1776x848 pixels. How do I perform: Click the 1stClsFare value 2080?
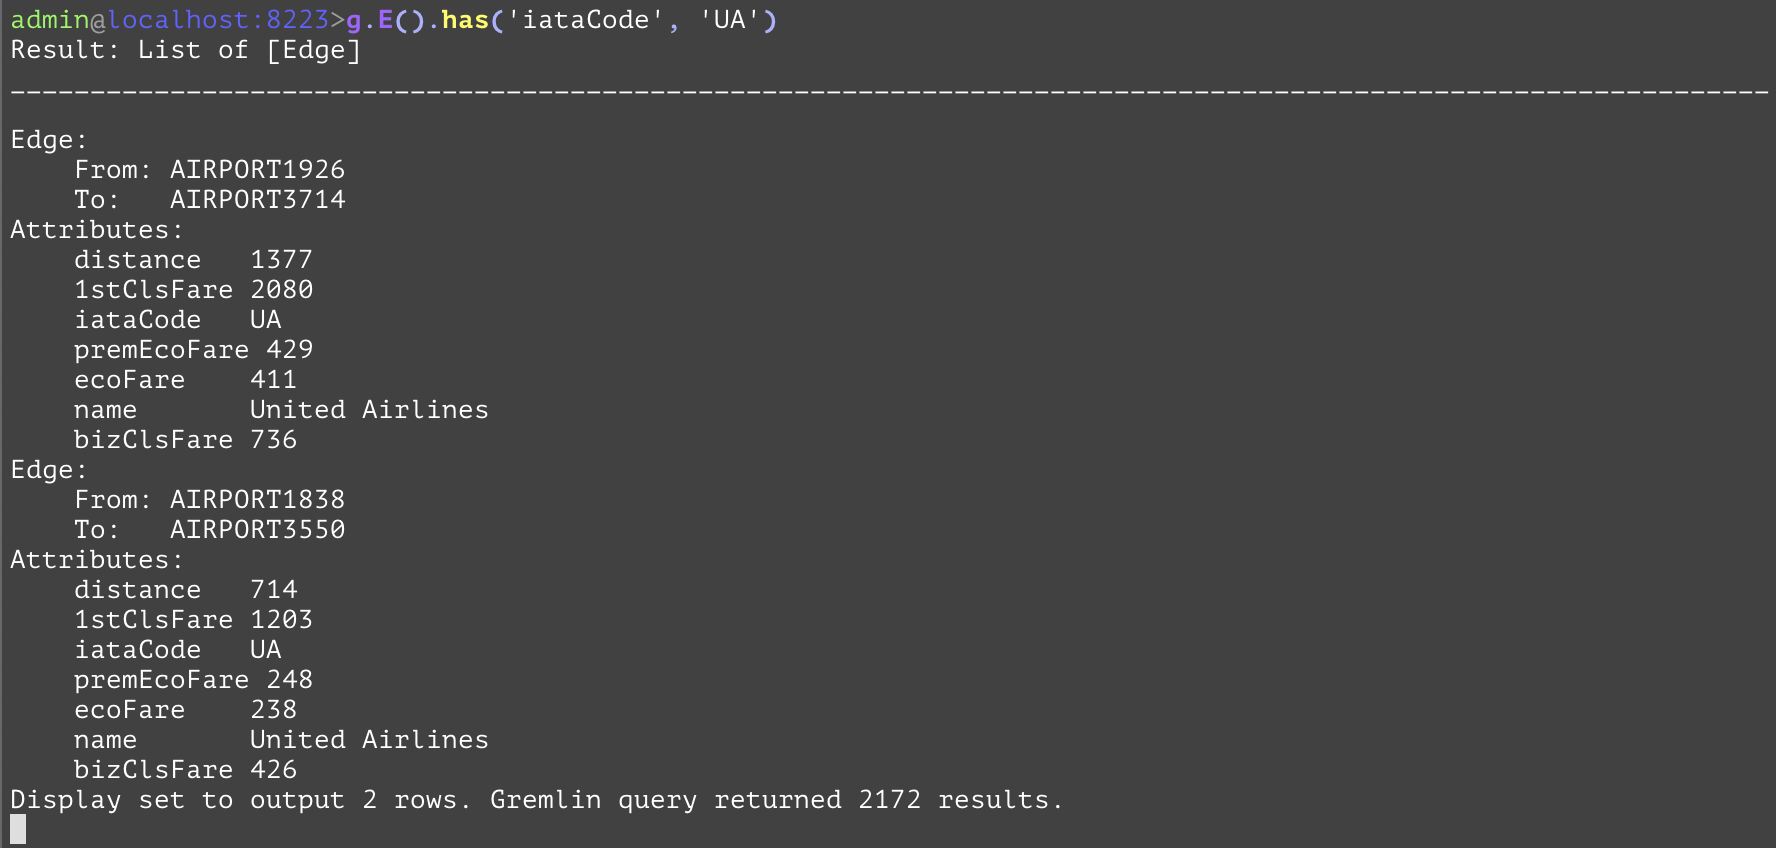pyautogui.click(x=281, y=290)
